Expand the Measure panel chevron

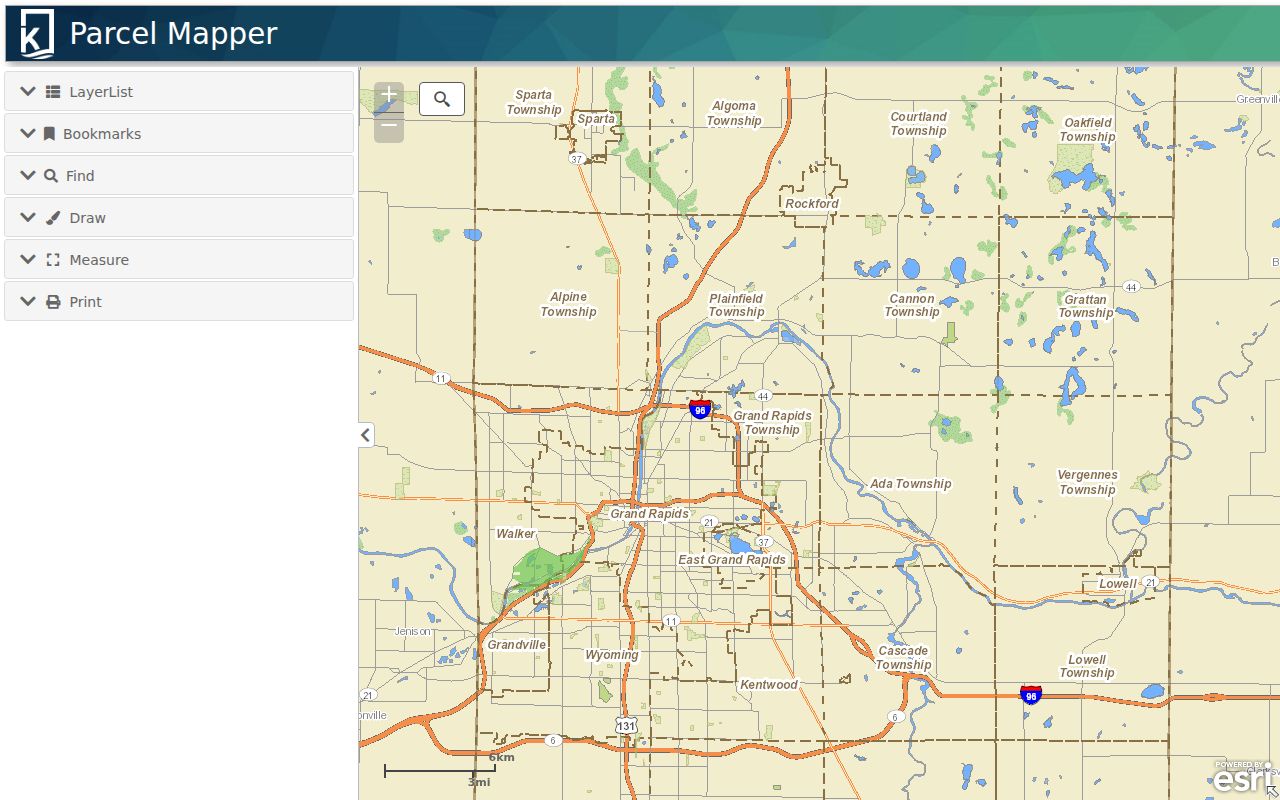(x=28, y=260)
